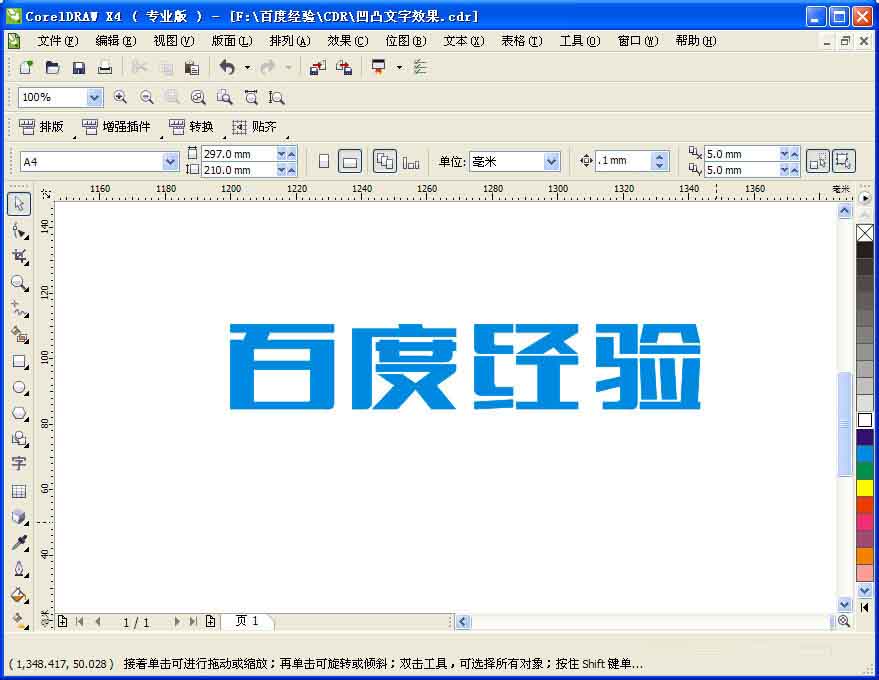Select the Basic shapes tool
Image resolution: width=879 pixels, height=680 pixels.
coord(19,438)
